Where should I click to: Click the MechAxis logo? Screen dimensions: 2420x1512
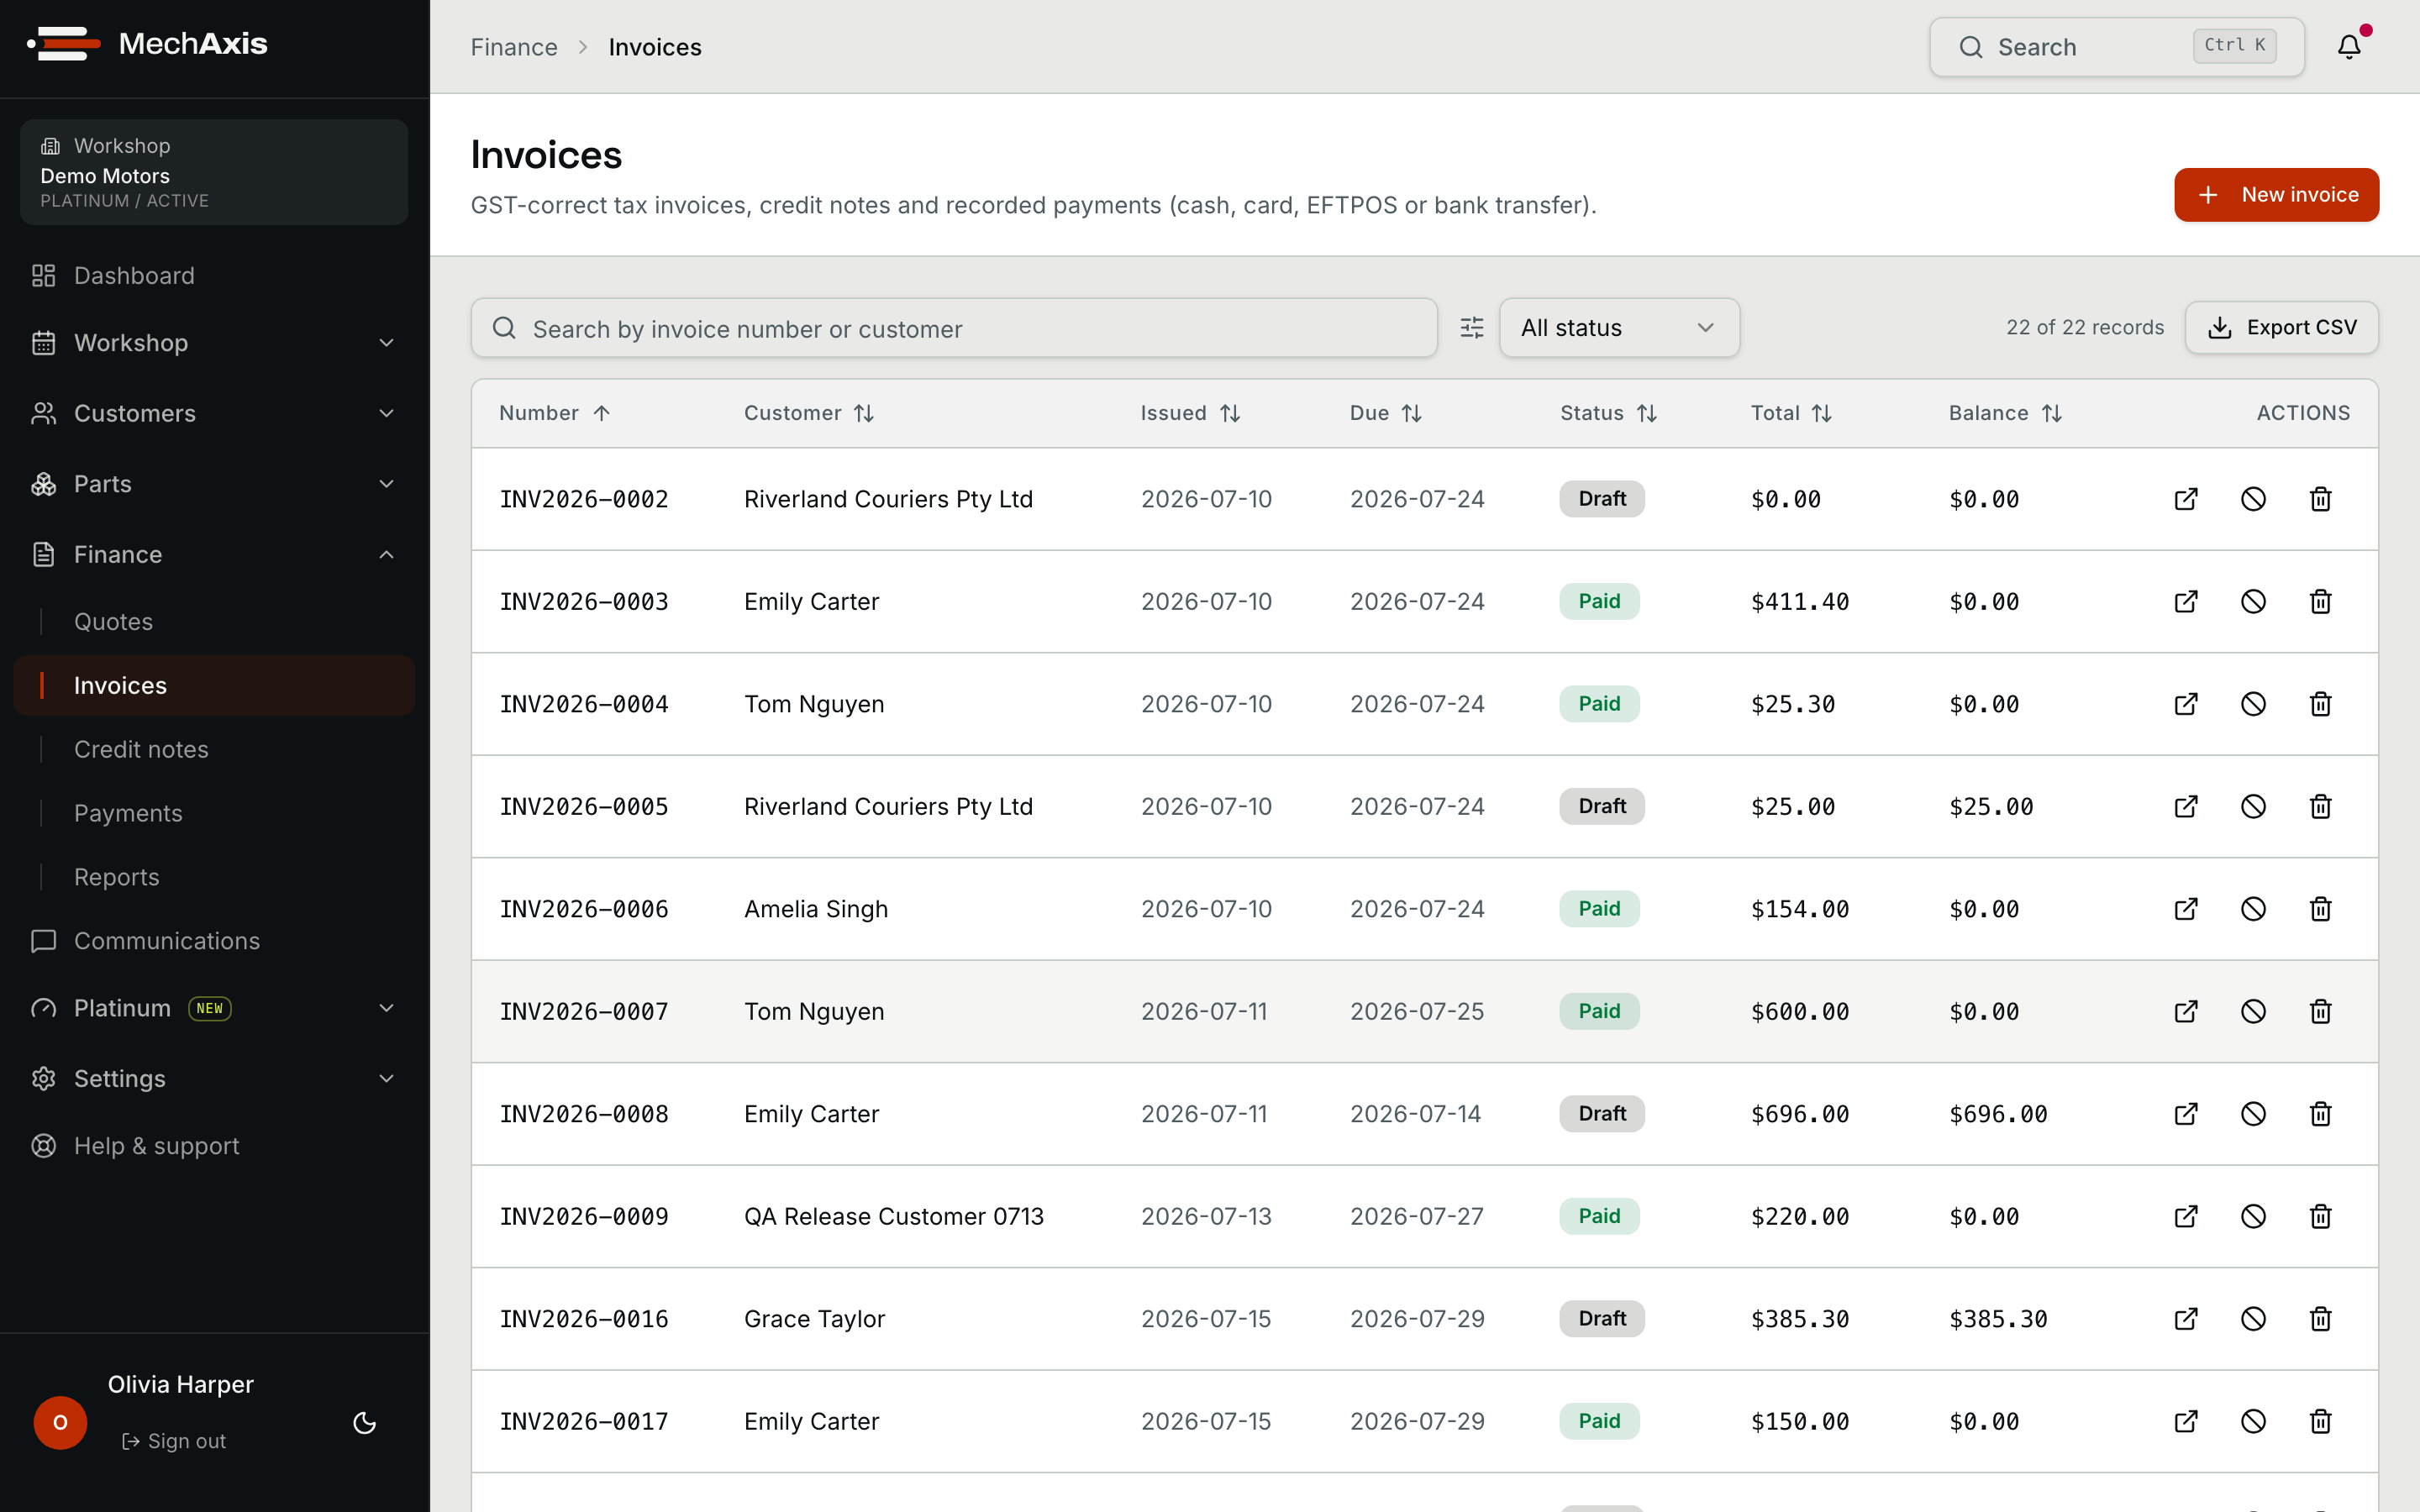pos(148,44)
